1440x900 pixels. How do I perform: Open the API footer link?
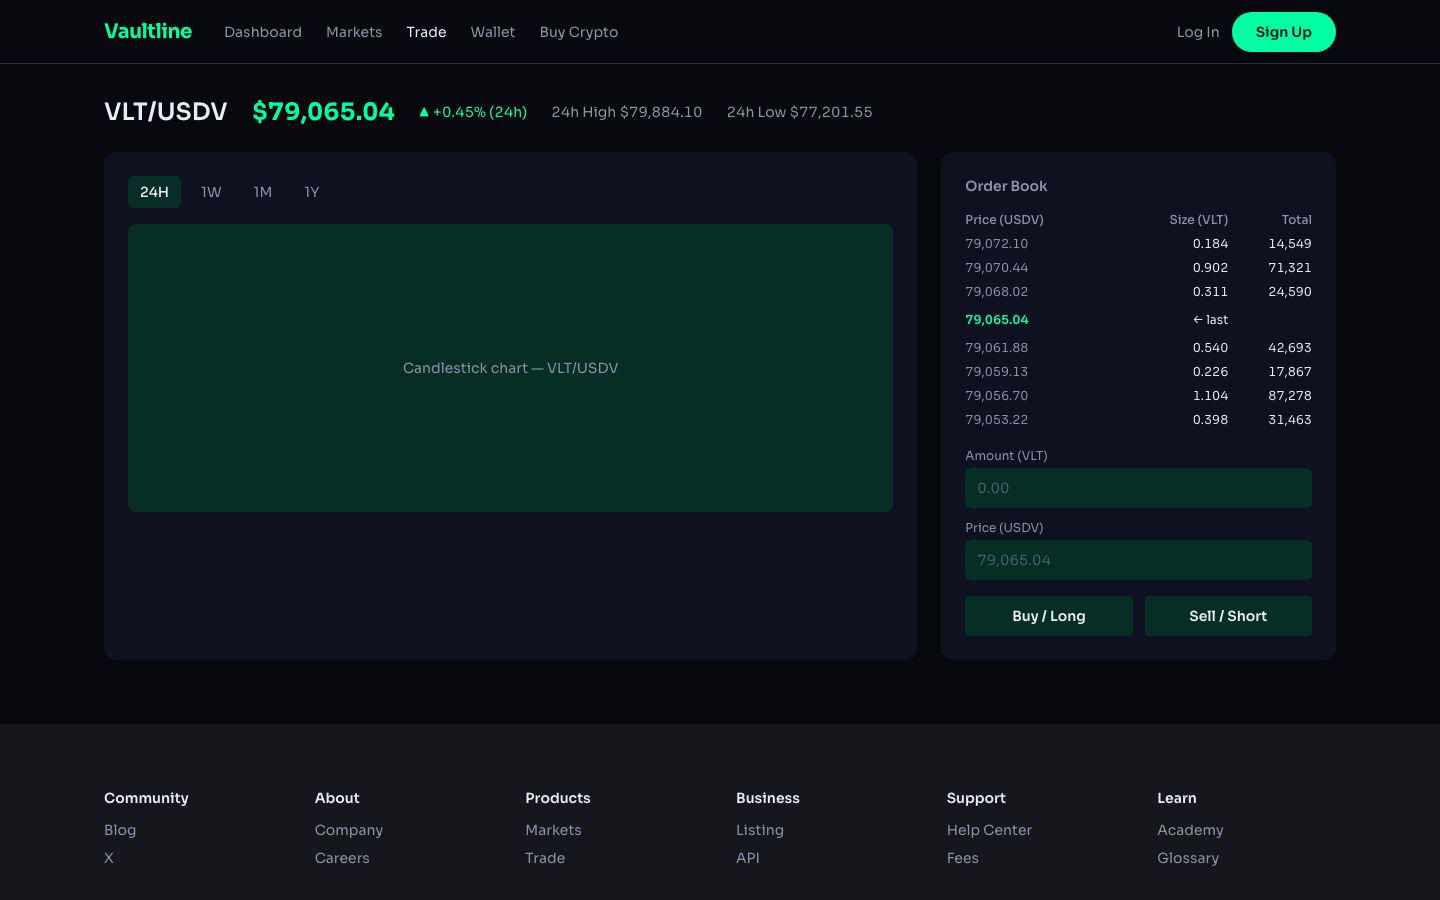[748, 858]
